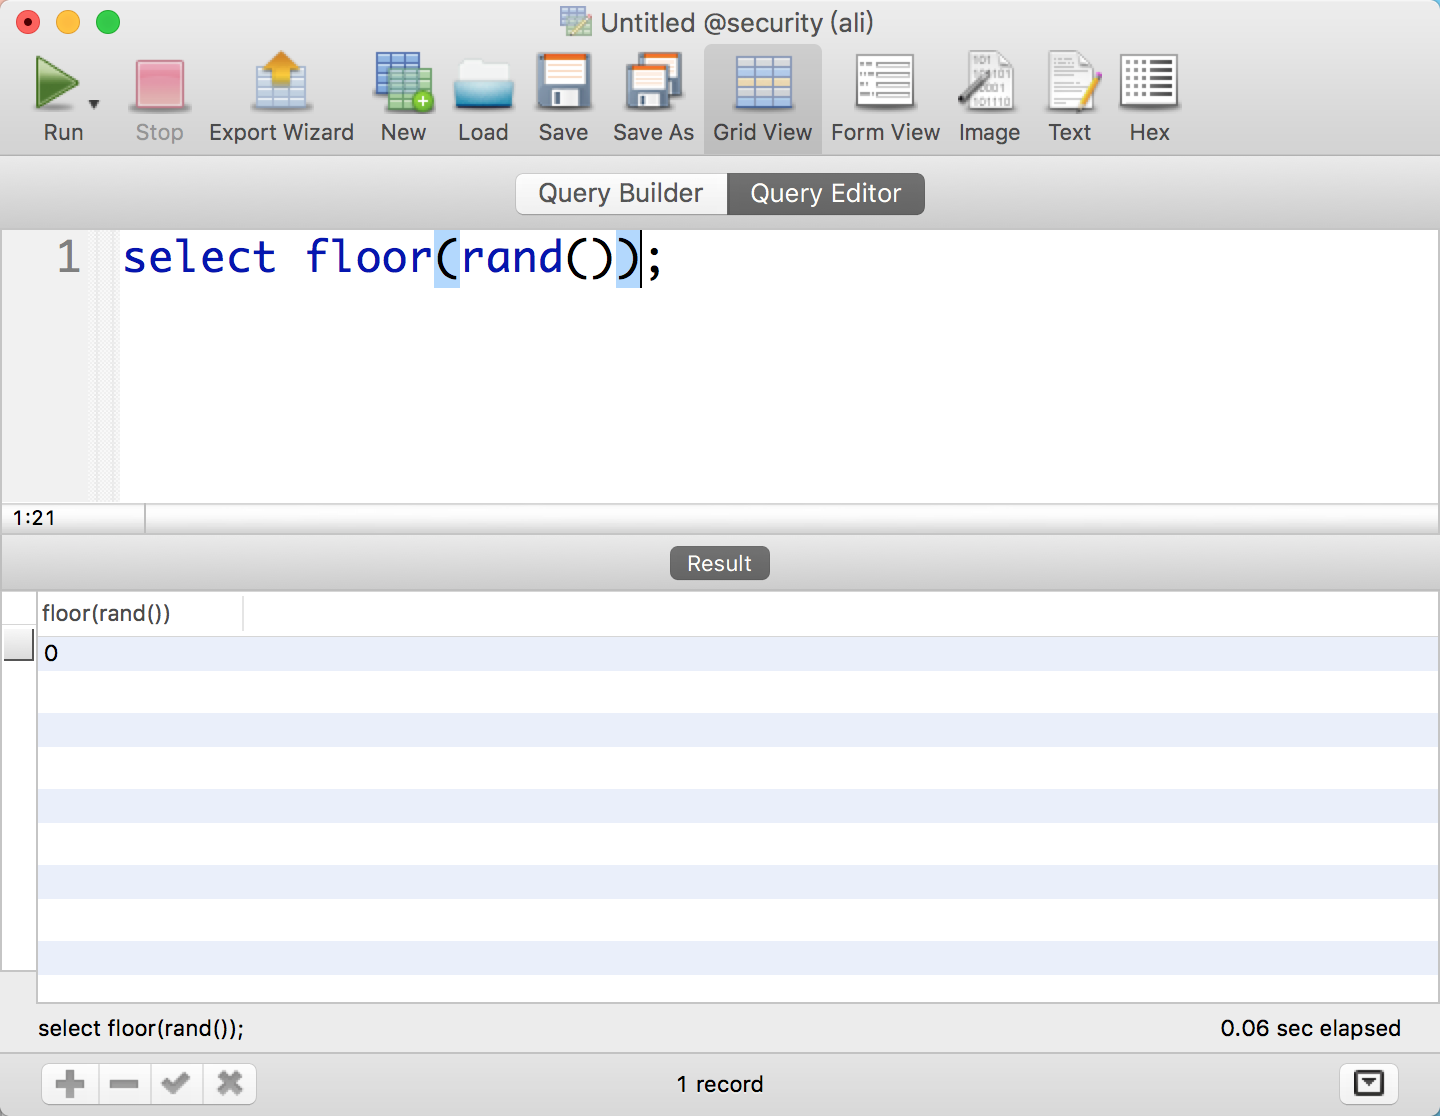Image resolution: width=1440 pixels, height=1116 pixels.
Task: Click the 'select' keyword in the editor
Action: click(x=199, y=257)
